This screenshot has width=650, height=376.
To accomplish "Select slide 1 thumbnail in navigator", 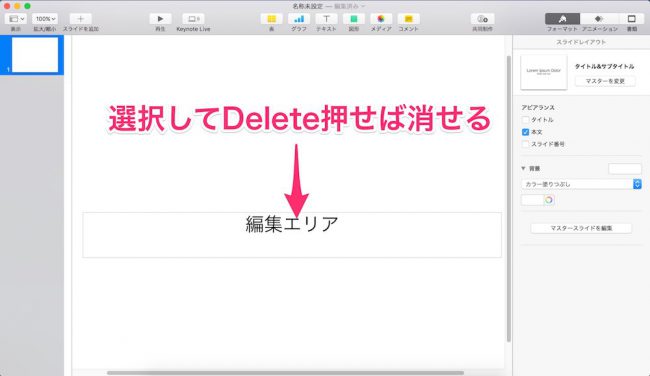I will (35, 55).
